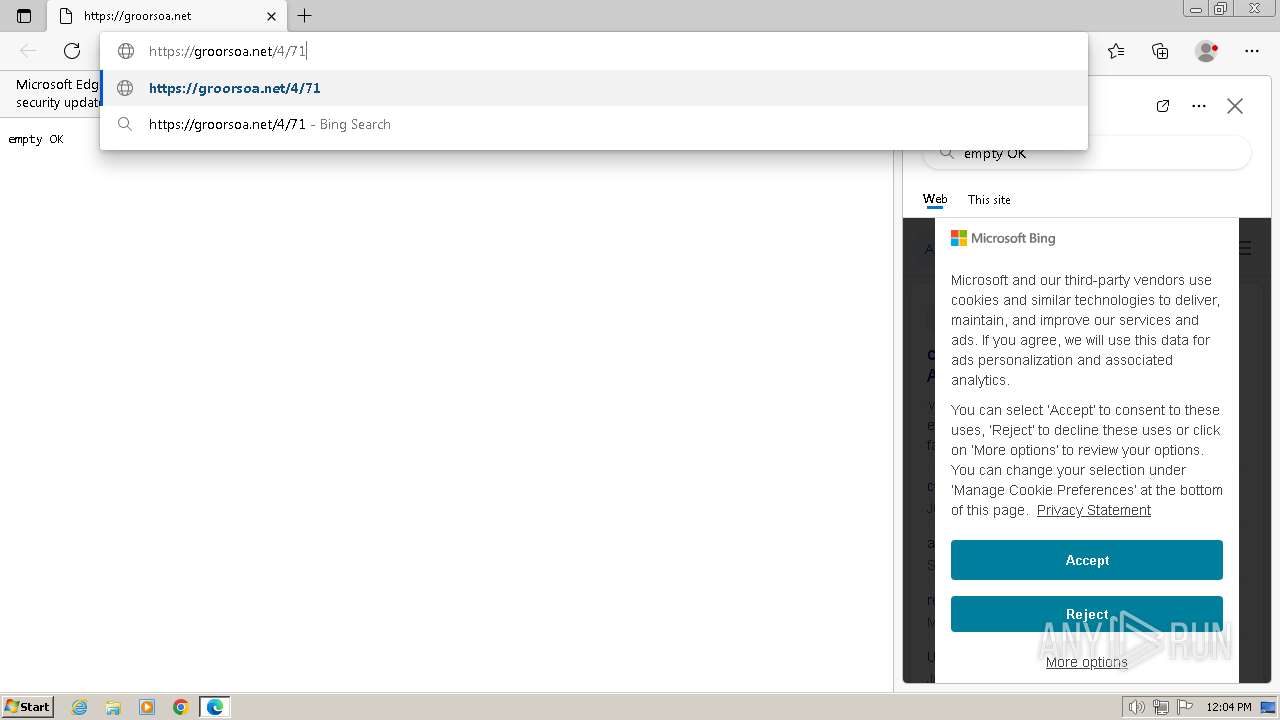The width and height of the screenshot is (1280, 720).
Task: Accept the Bing cookies
Action: pos(1087,560)
